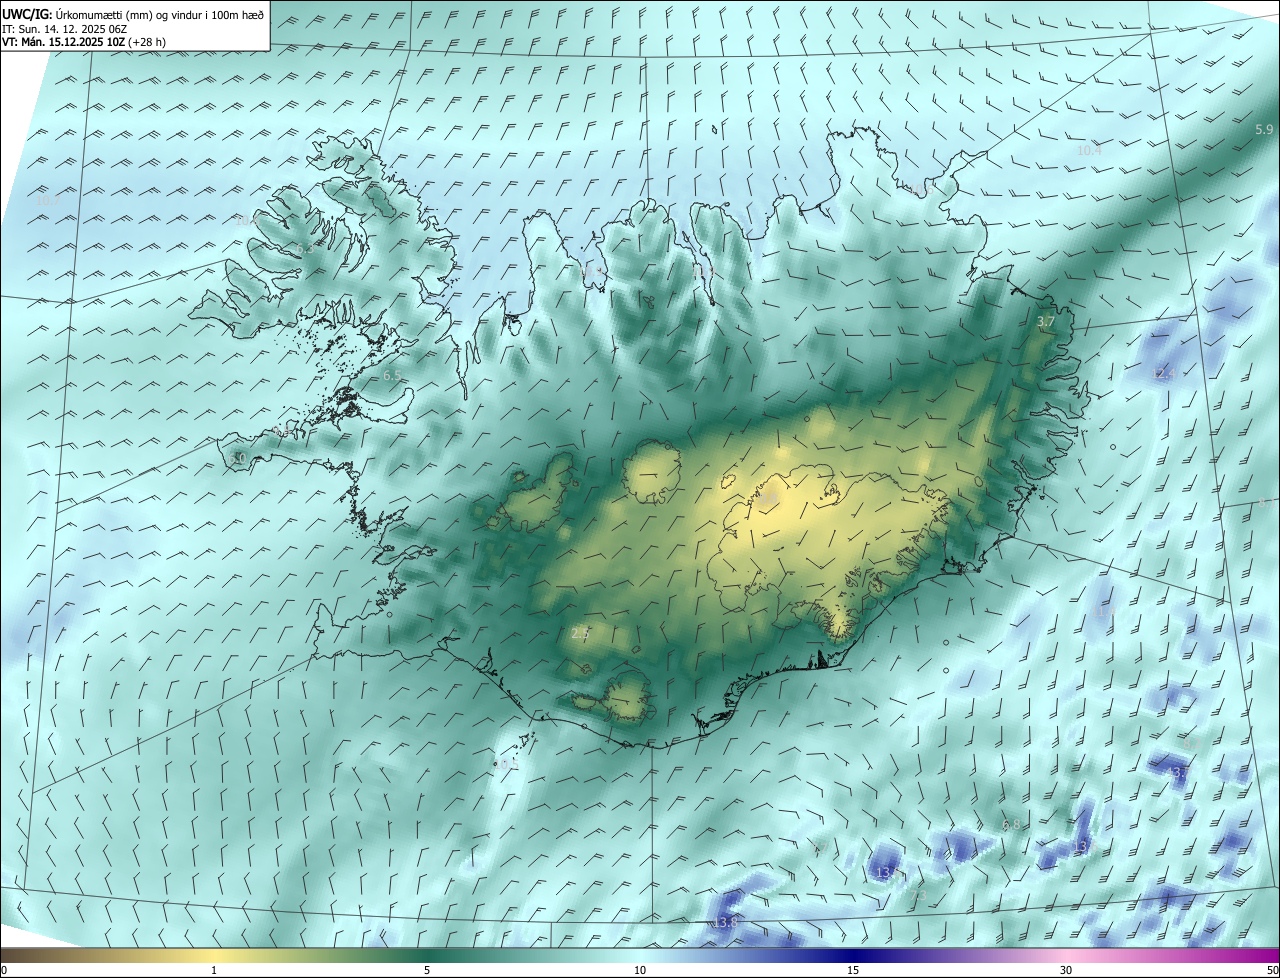The height and width of the screenshot is (978, 1280).
Task: Click the '6.3' value label on the map
Action: (304, 249)
